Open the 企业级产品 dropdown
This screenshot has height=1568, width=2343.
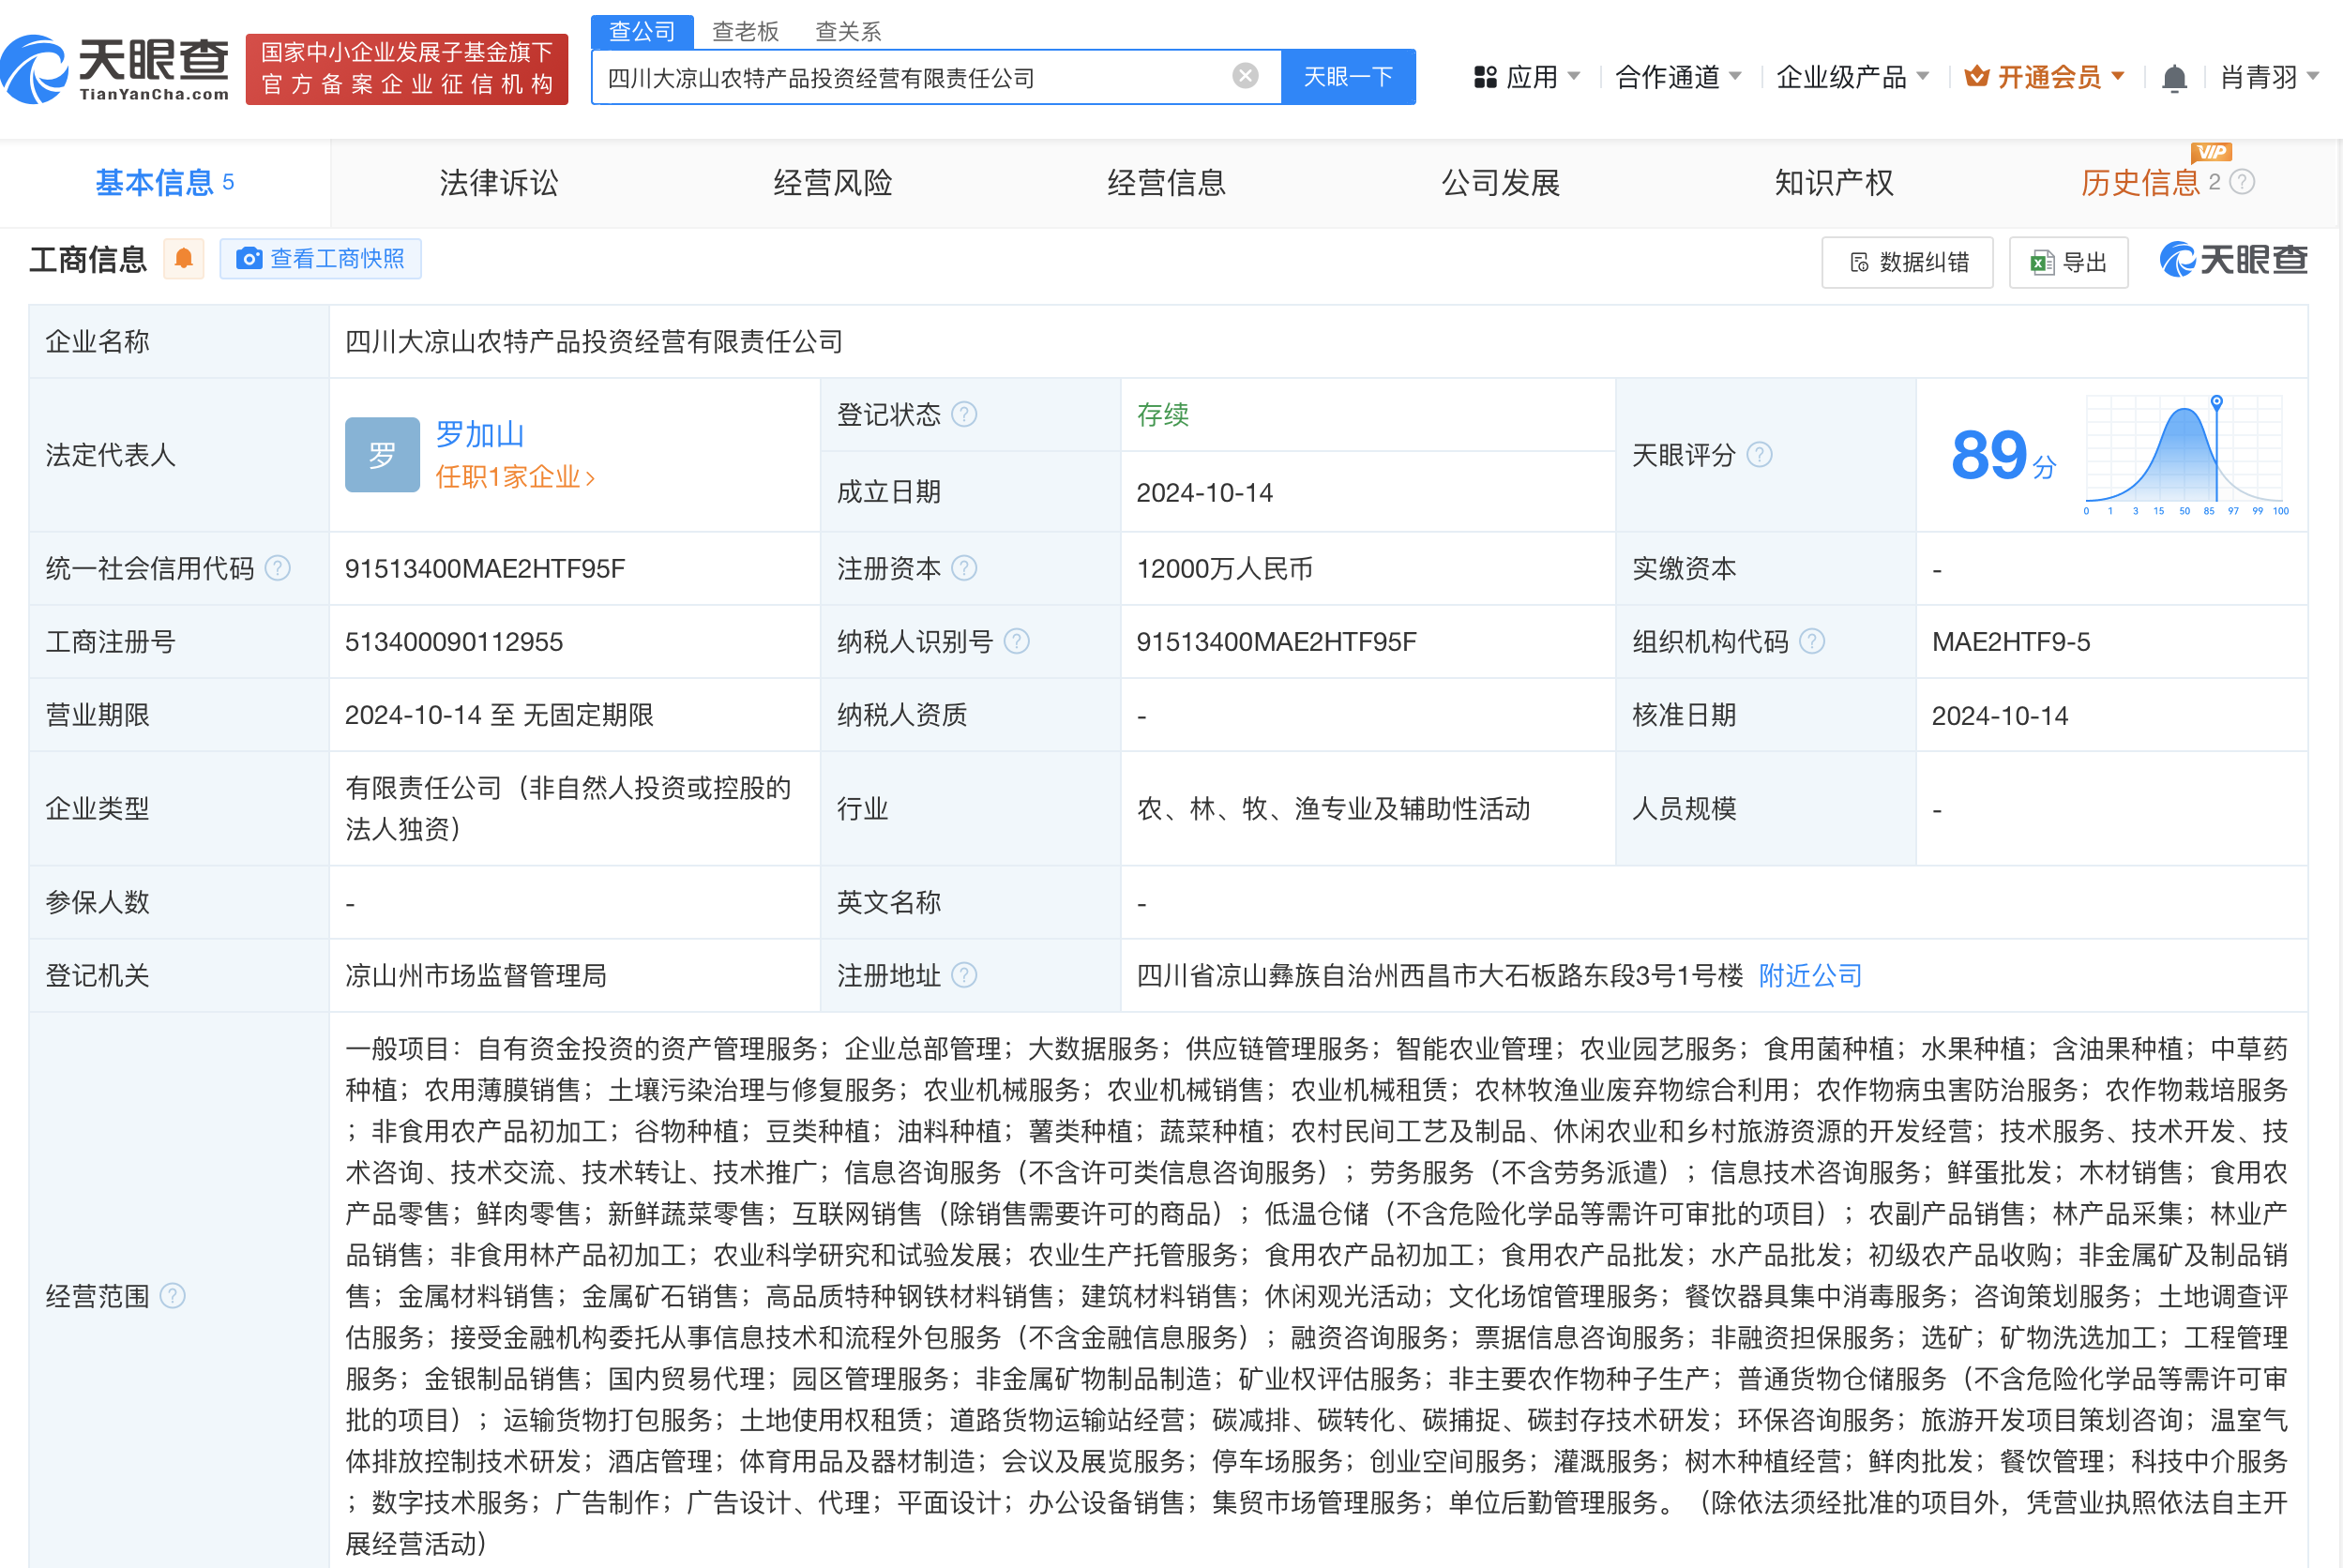point(1851,76)
